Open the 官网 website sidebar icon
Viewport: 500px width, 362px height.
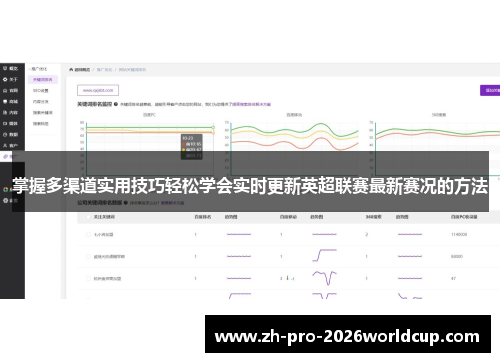(5, 90)
